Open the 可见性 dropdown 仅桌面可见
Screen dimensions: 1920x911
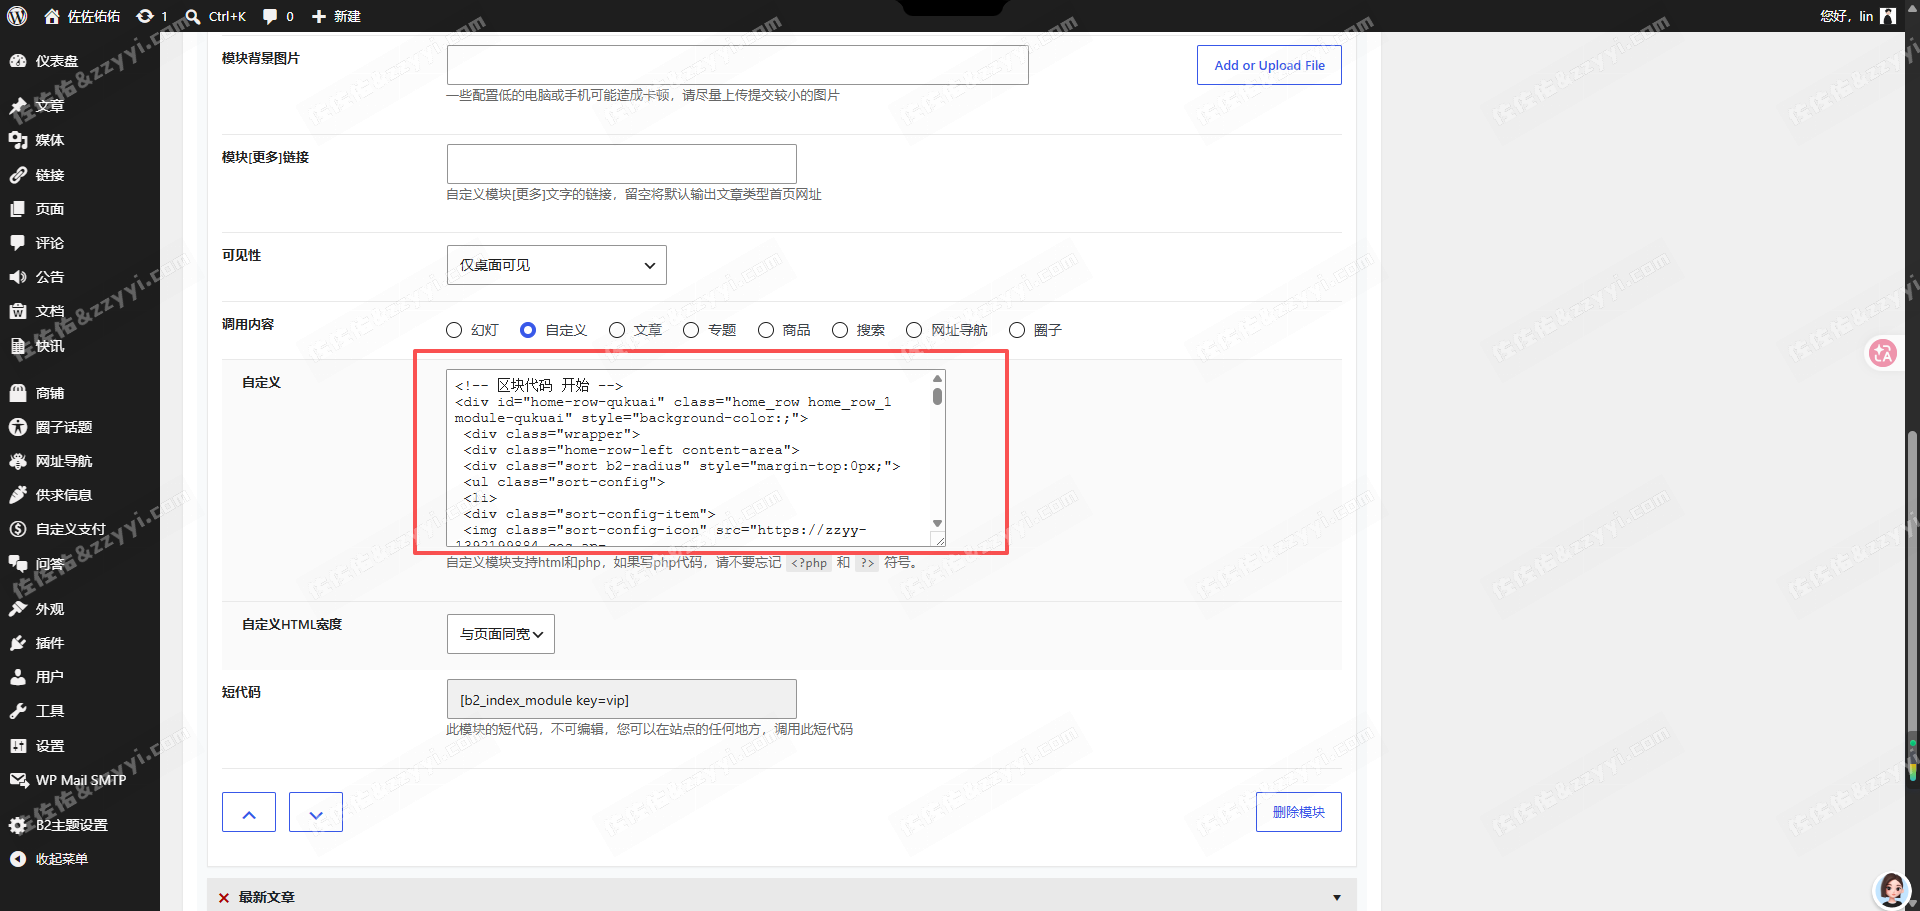[x=557, y=265]
